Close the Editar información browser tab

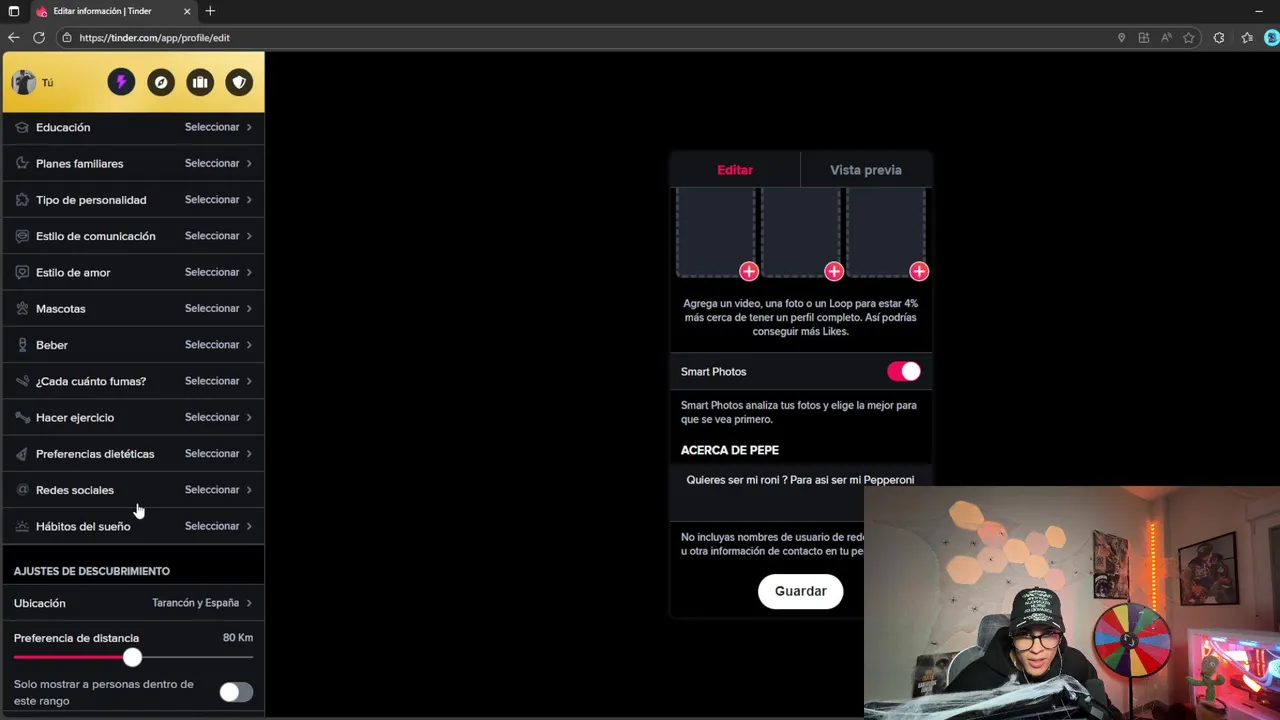click(x=187, y=11)
